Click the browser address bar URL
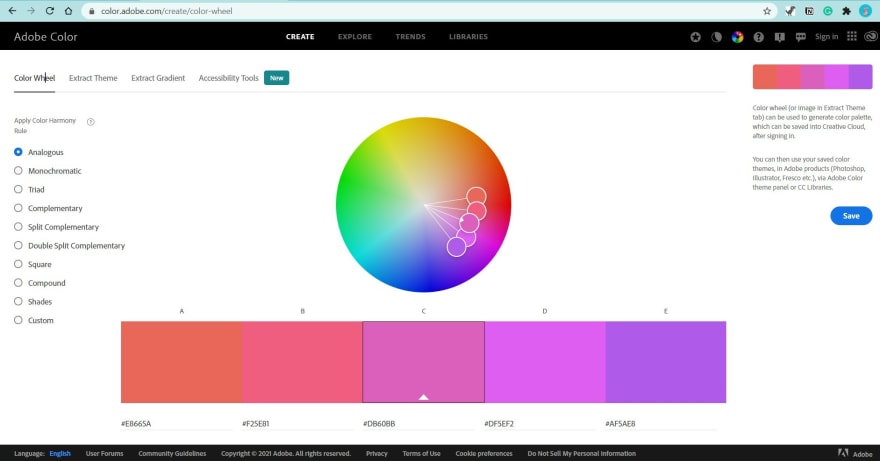 167,11
